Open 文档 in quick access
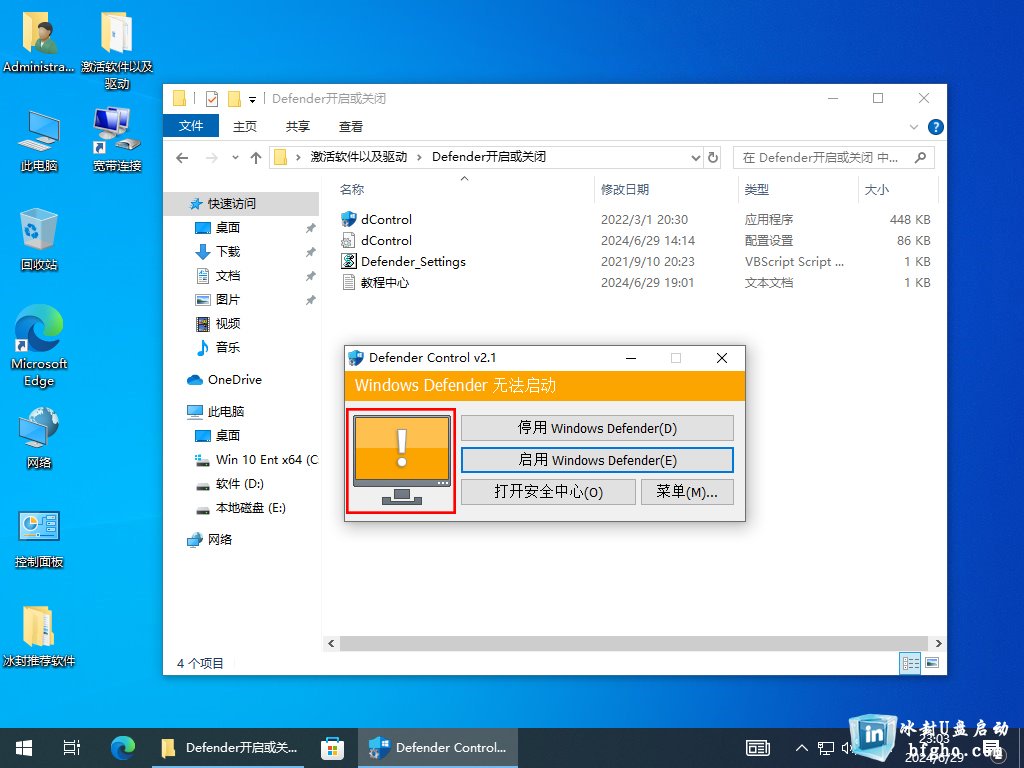The height and width of the screenshot is (768, 1024). point(228,276)
